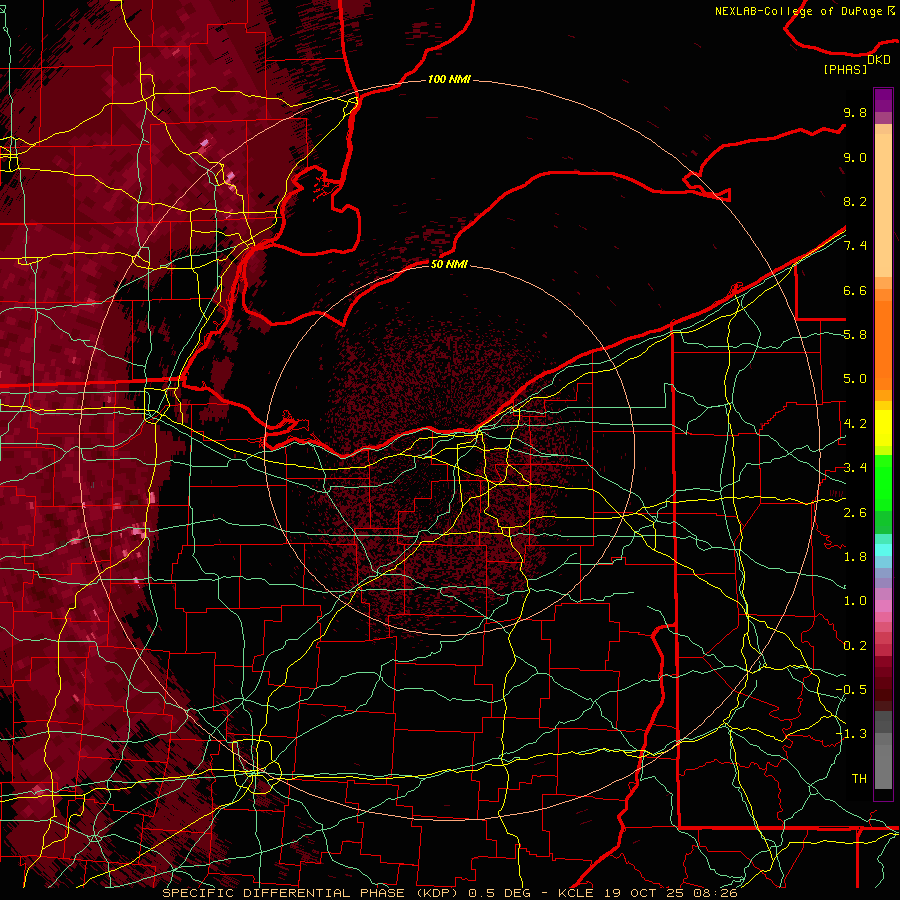This screenshot has width=900, height=900.
Task: Select the 7.4 value on the scale
Action: click(855, 246)
